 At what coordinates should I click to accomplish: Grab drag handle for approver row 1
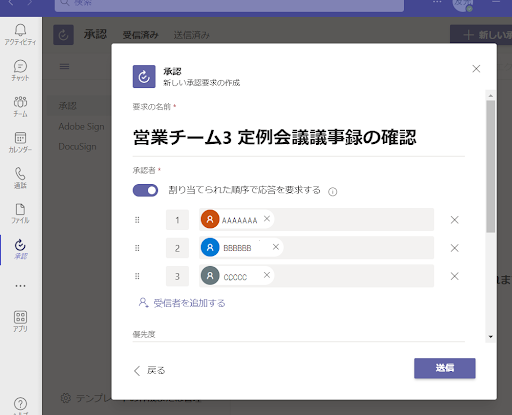pyautogui.click(x=137, y=220)
